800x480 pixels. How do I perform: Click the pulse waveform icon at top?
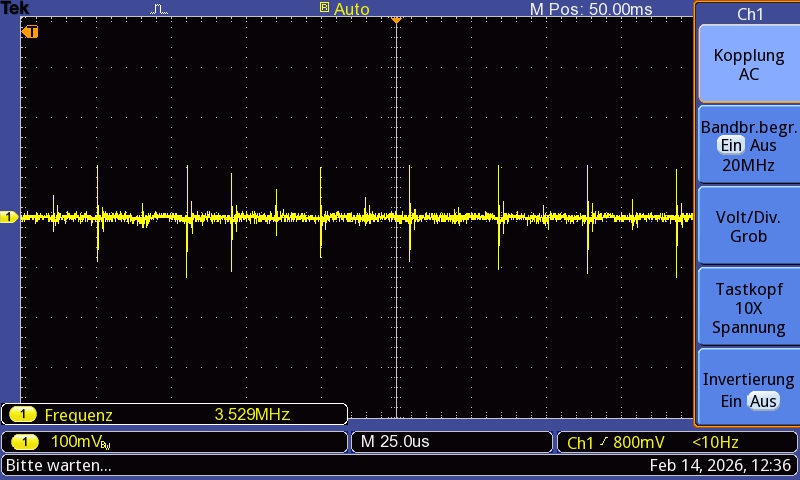[x=160, y=9]
